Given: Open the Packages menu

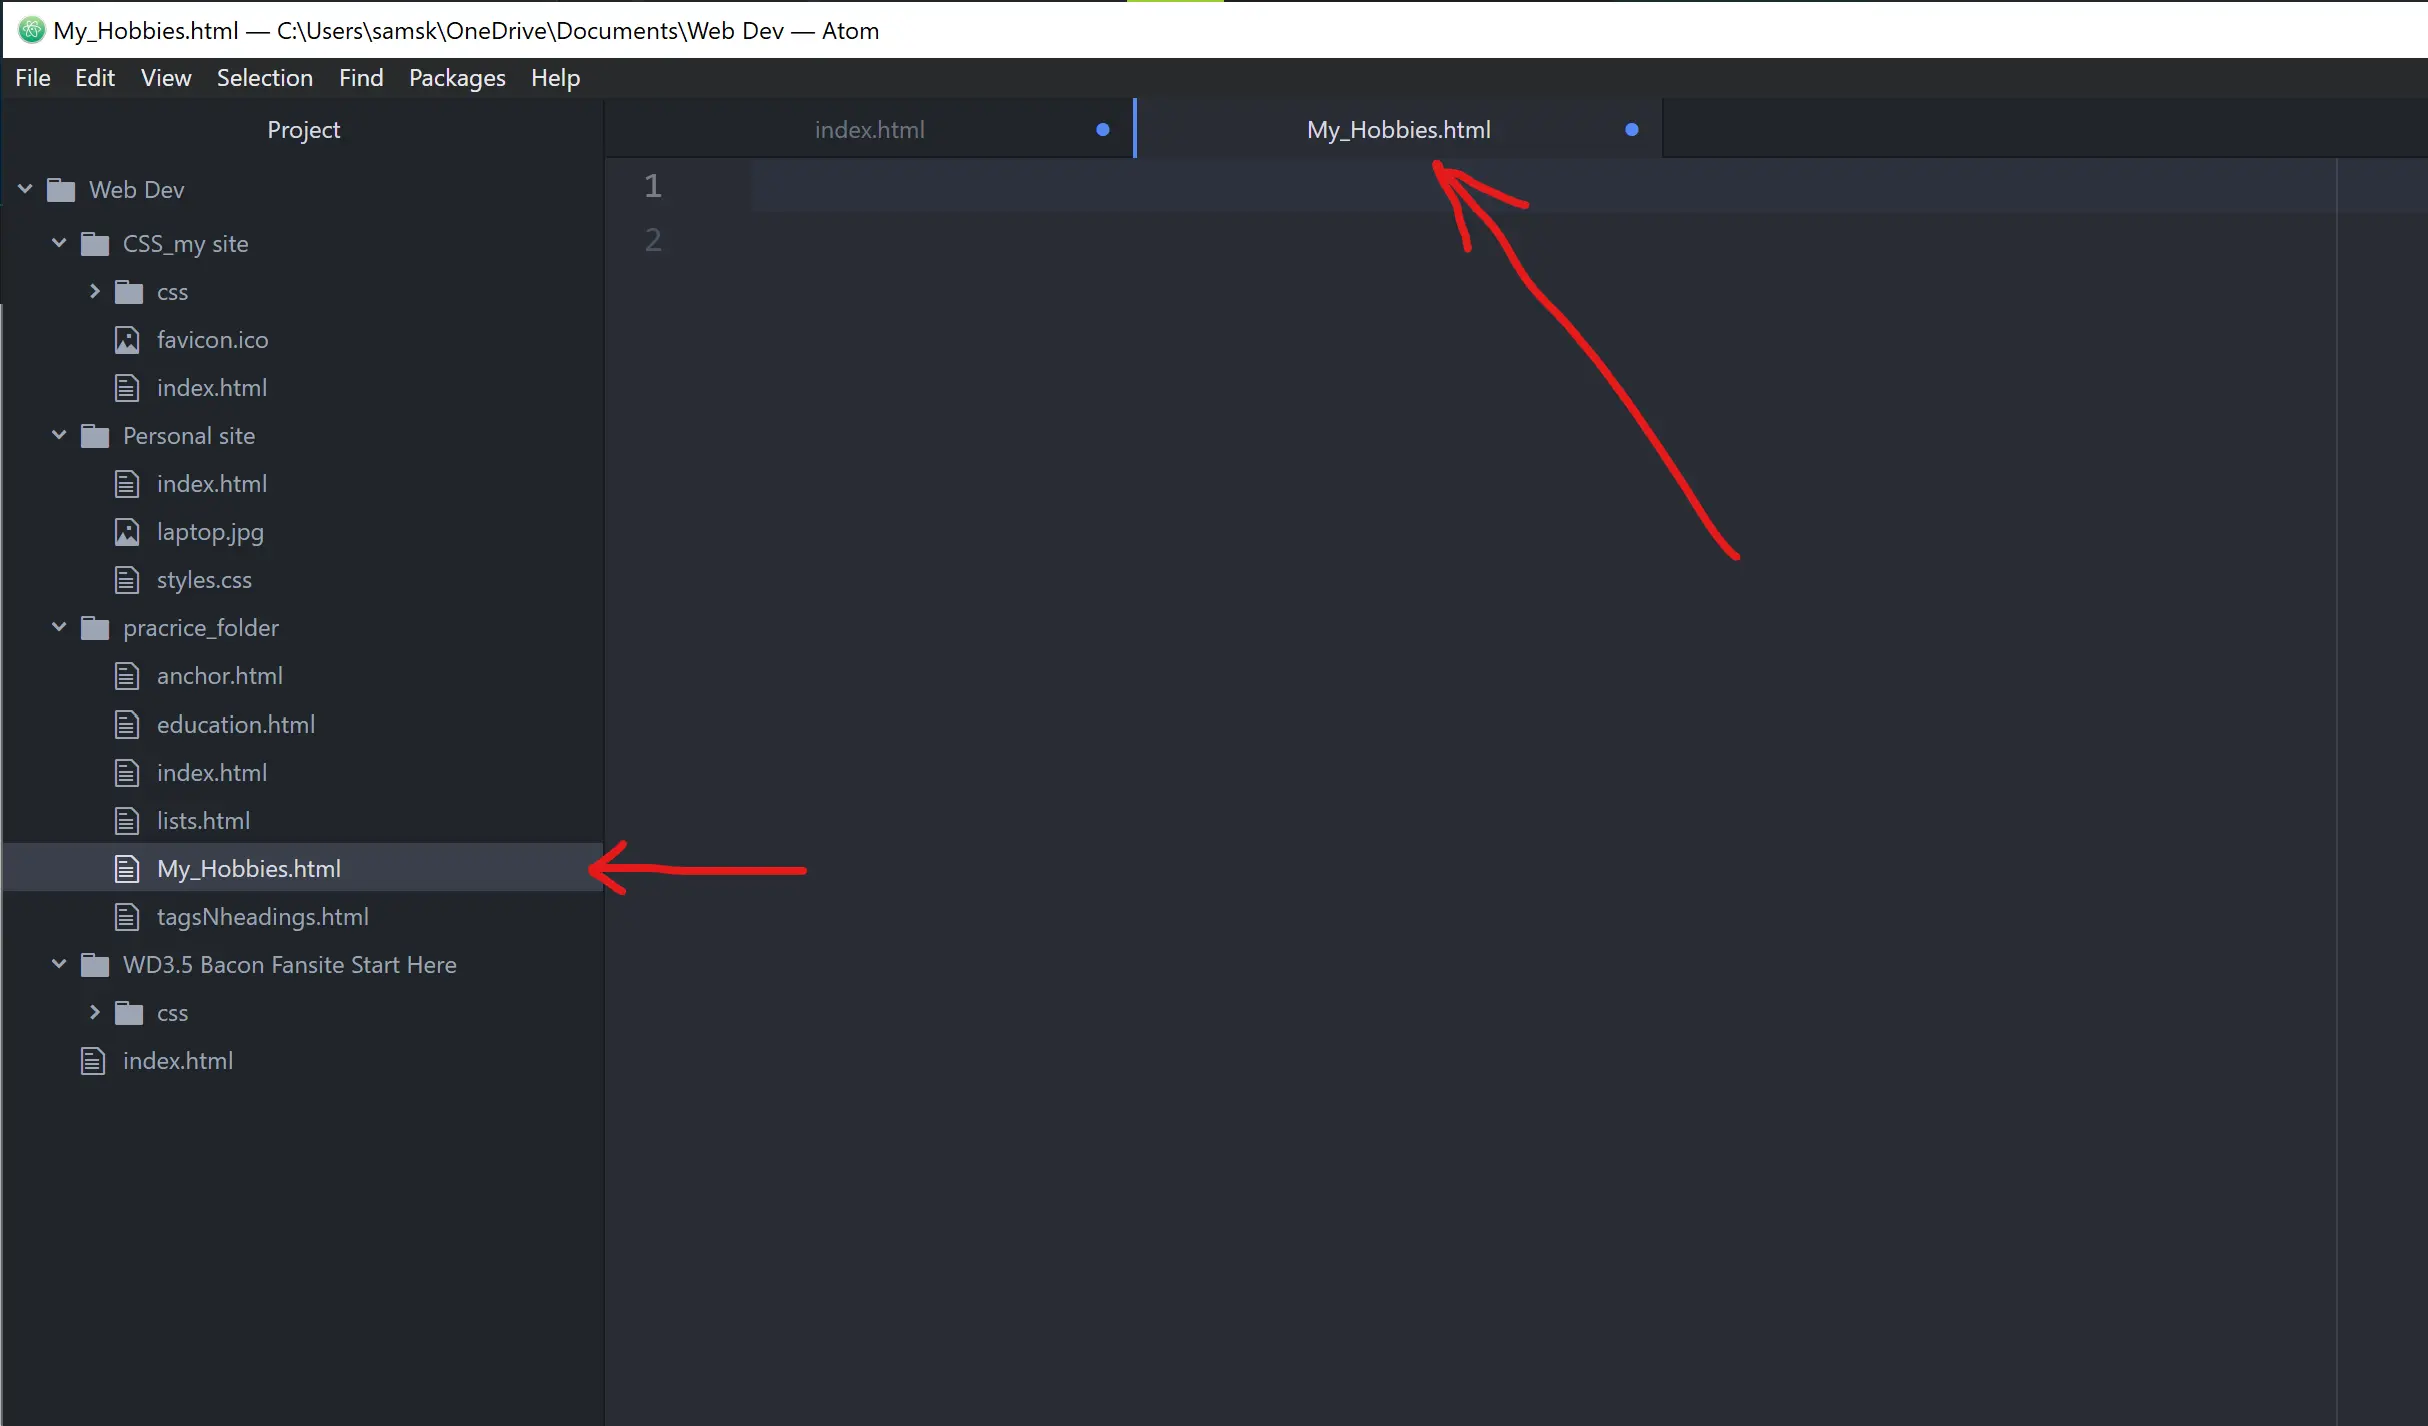Looking at the screenshot, I should (457, 78).
